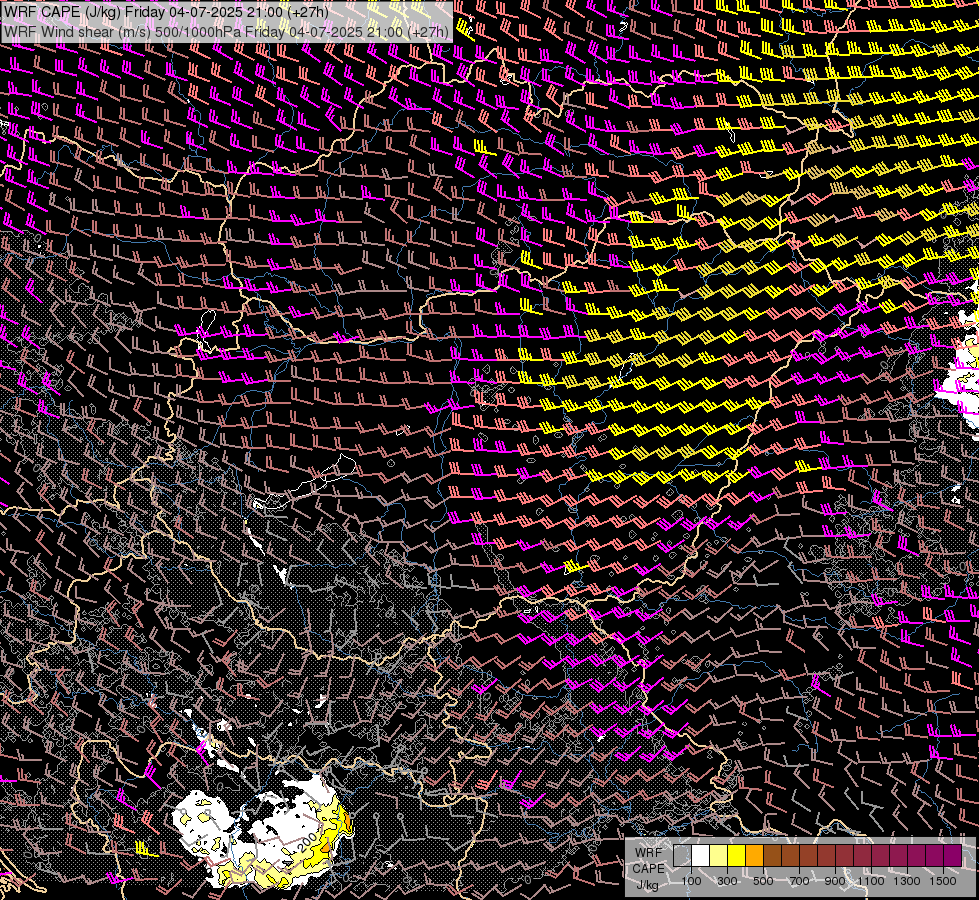Click the legend value 300
Image resolution: width=979 pixels, height=900 pixels.
[x=727, y=881]
